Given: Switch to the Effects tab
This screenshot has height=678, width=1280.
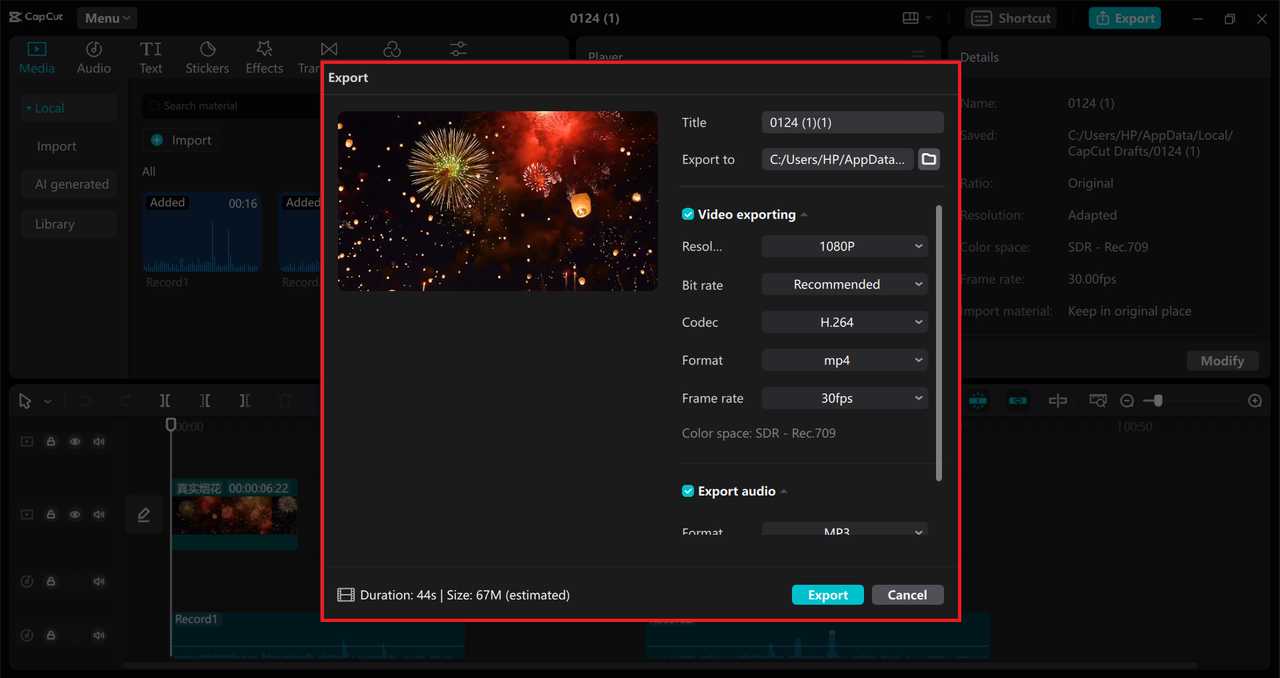Looking at the screenshot, I should coord(264,57).
